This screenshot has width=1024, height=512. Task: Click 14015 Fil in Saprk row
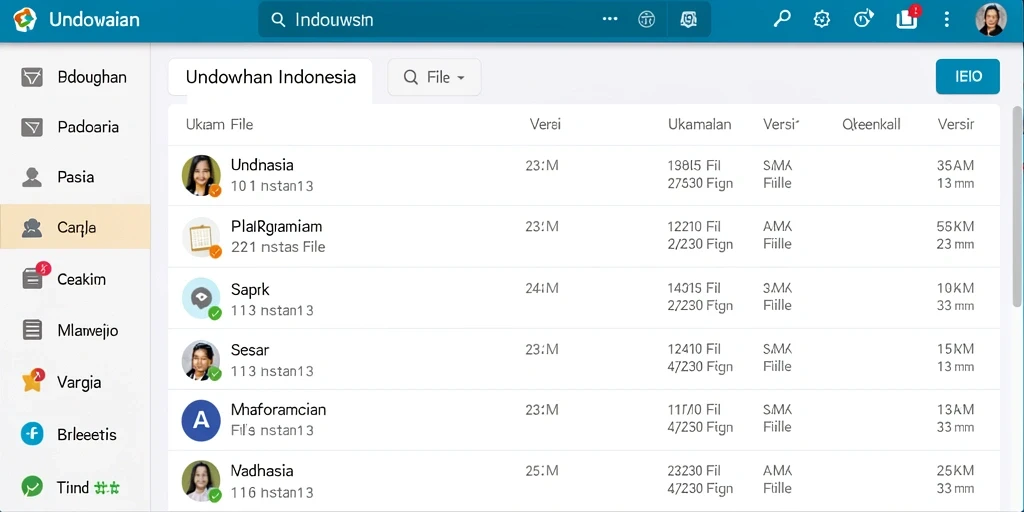[694, 288]
